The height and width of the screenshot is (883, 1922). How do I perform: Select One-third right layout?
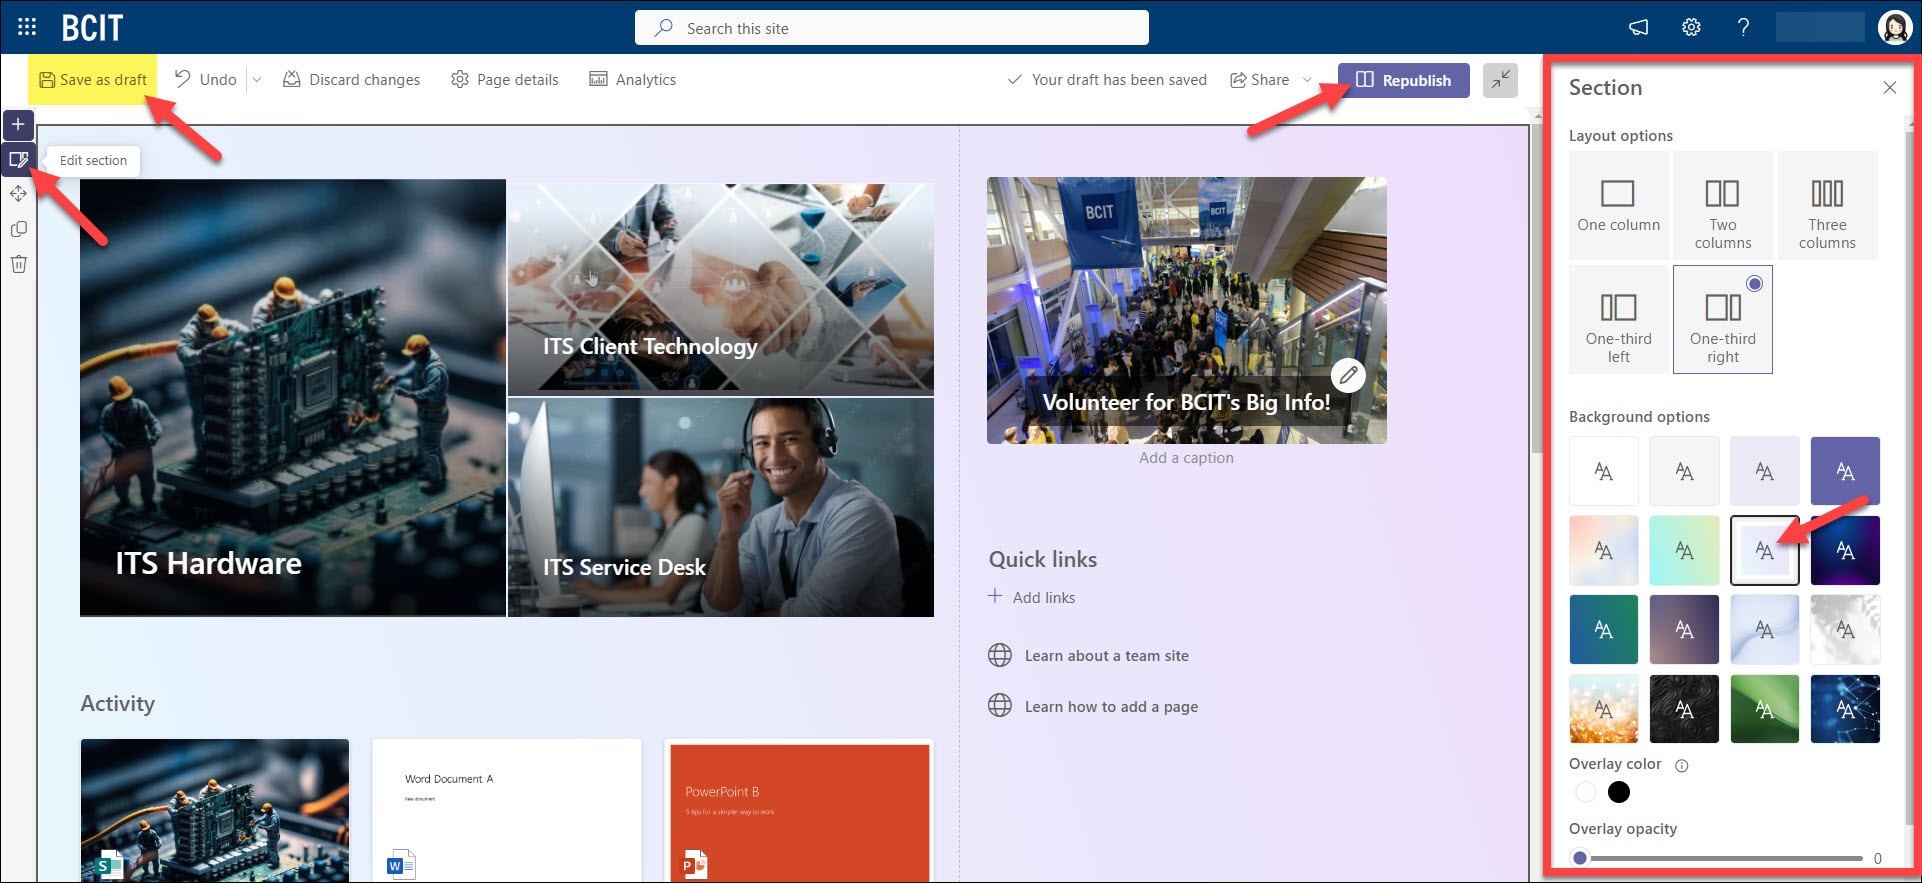(x=1723, y=320)
